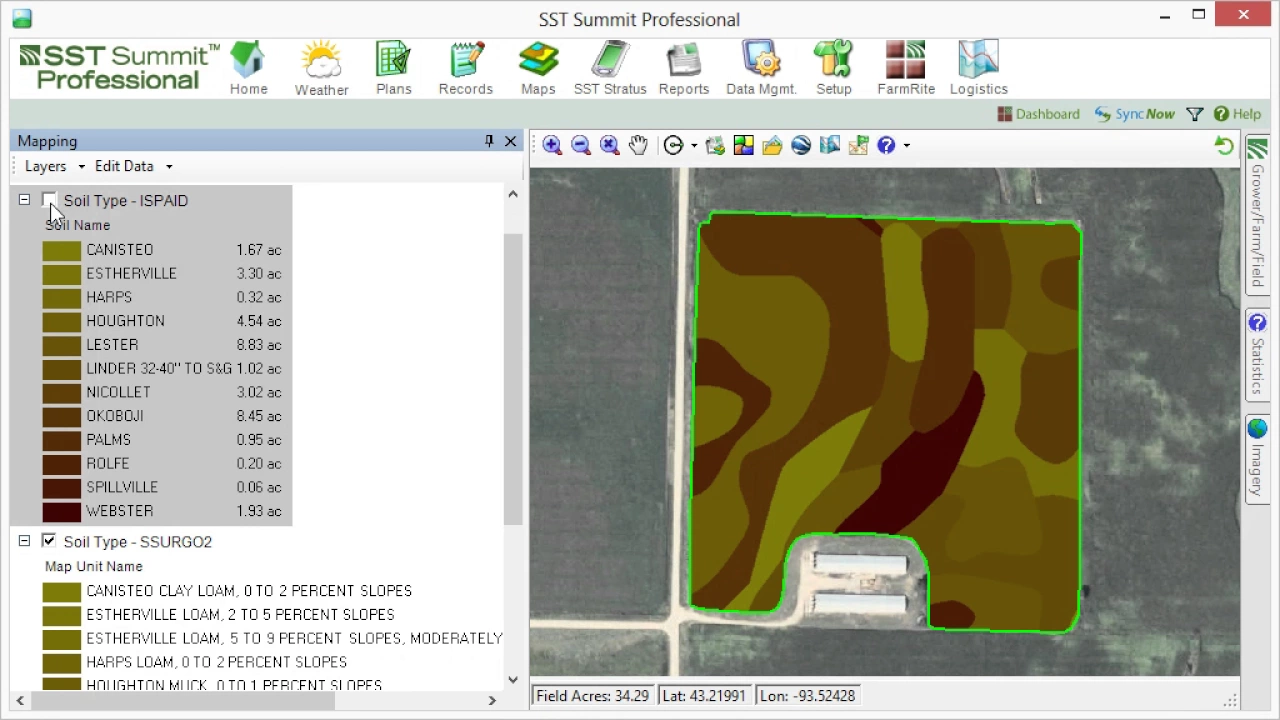Click the Lon coordinate in status bar
1280x720 pixels.
coord(807,696)
